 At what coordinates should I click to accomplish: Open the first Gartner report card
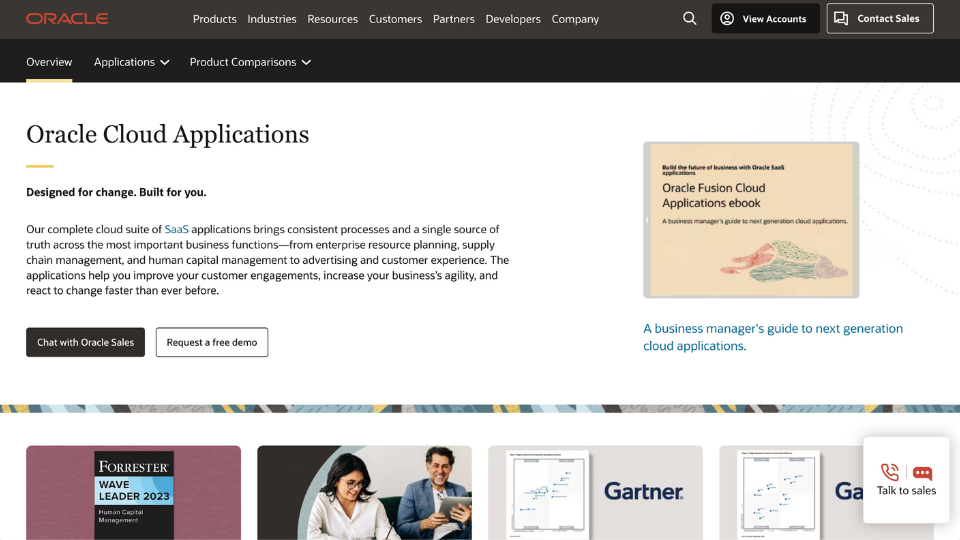[595, 493]
